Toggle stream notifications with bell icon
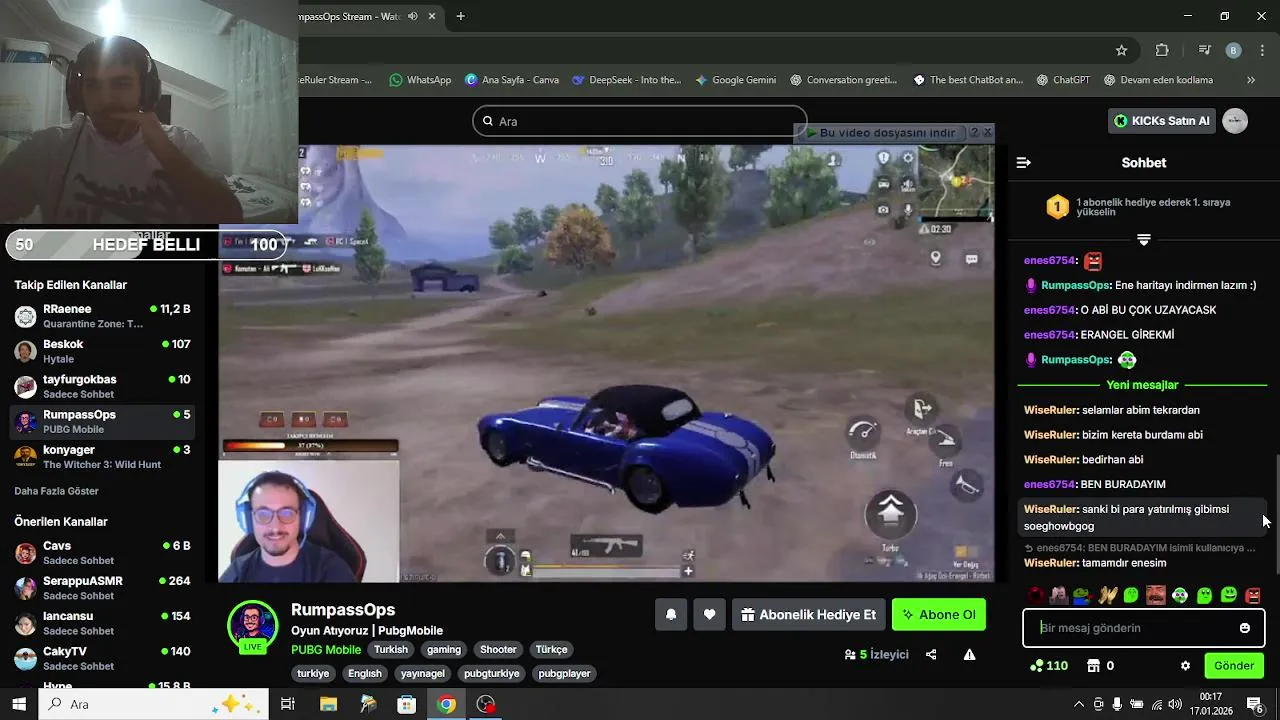 [671, 614]
